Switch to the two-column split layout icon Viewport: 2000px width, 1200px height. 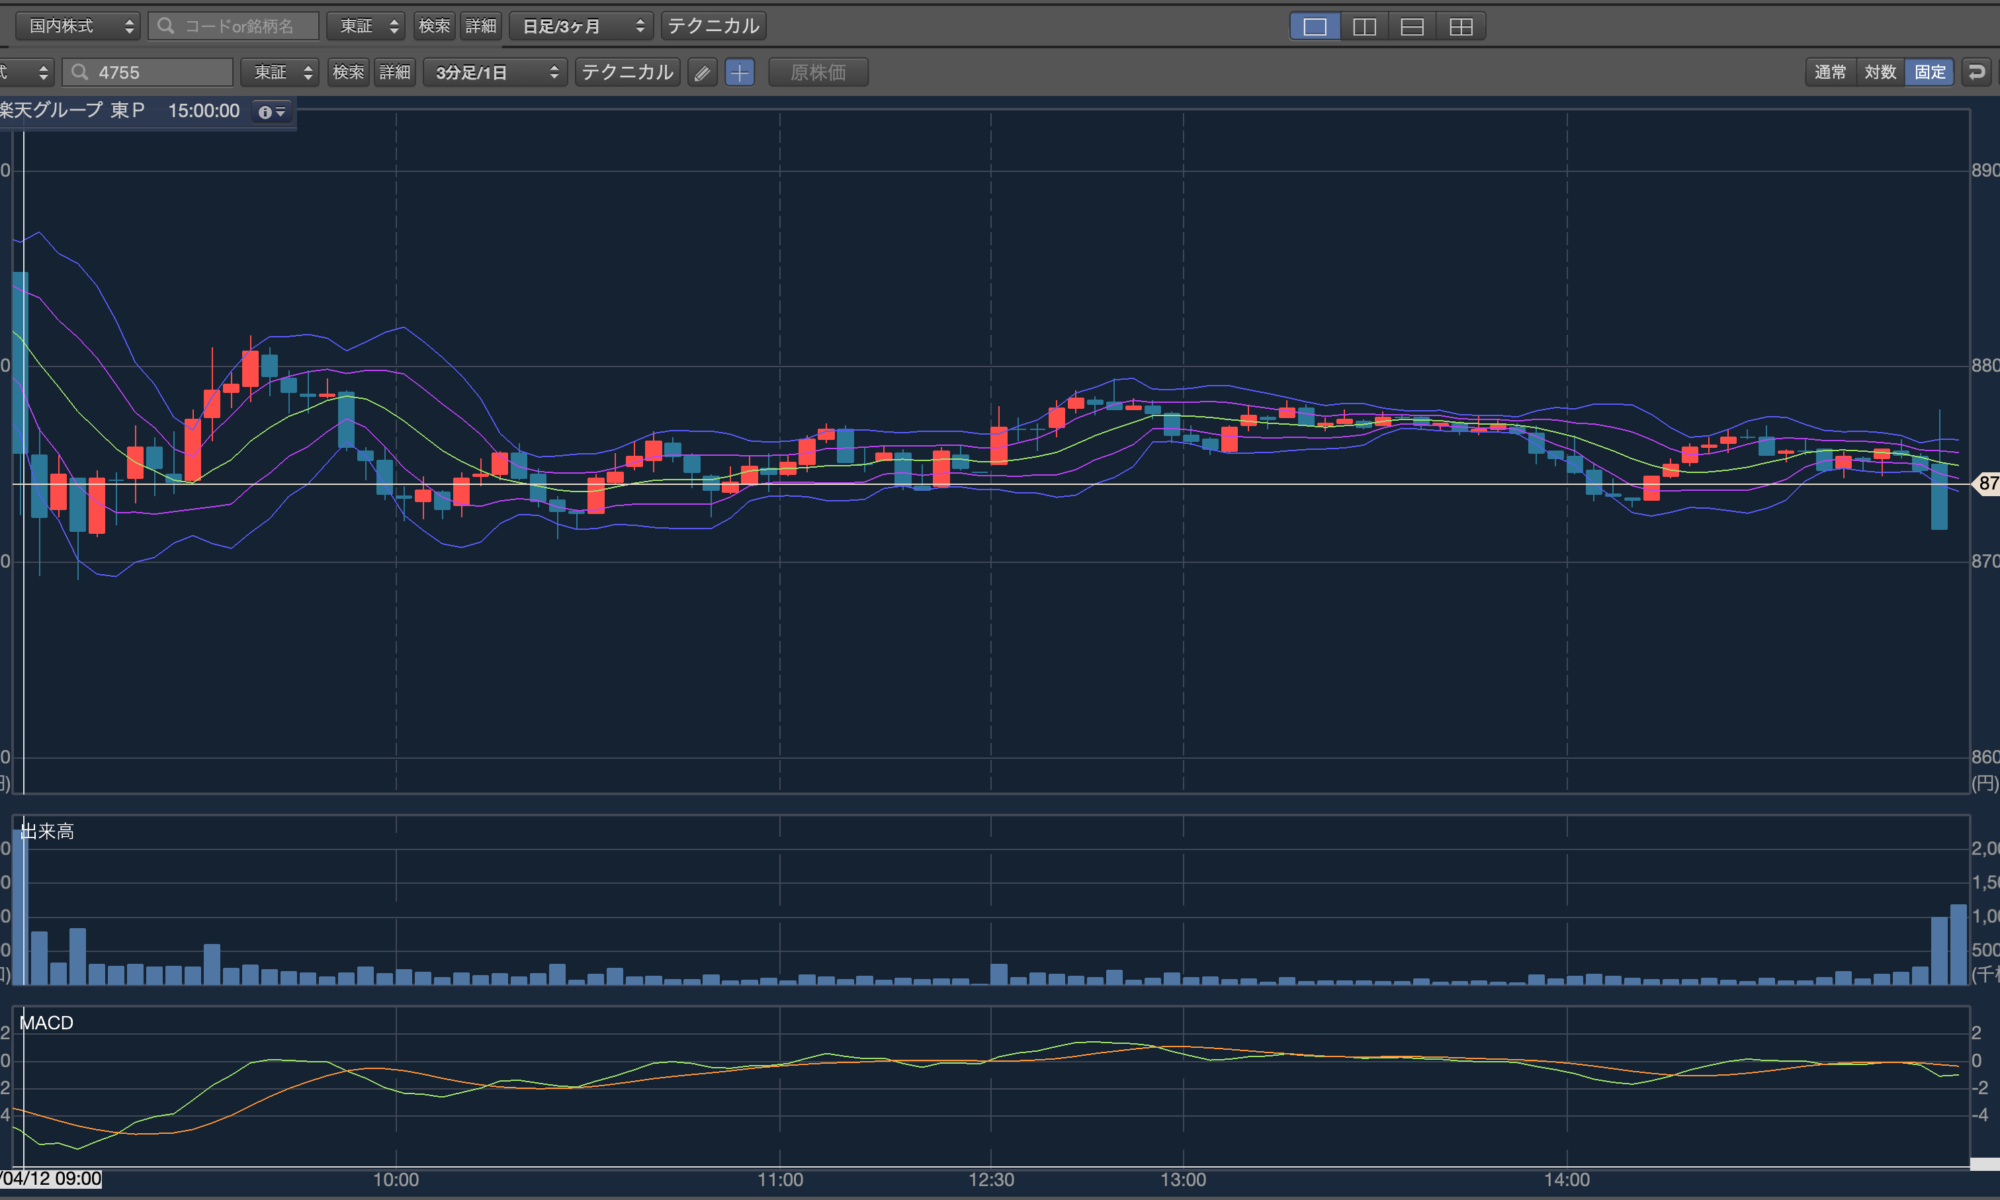[1364, 27]
